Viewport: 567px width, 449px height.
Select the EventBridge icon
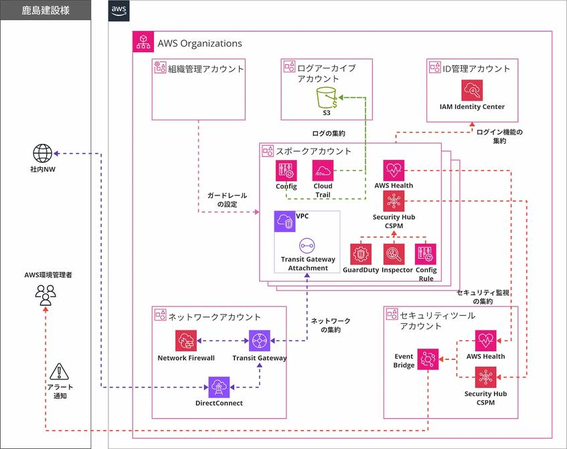(428, 359)
